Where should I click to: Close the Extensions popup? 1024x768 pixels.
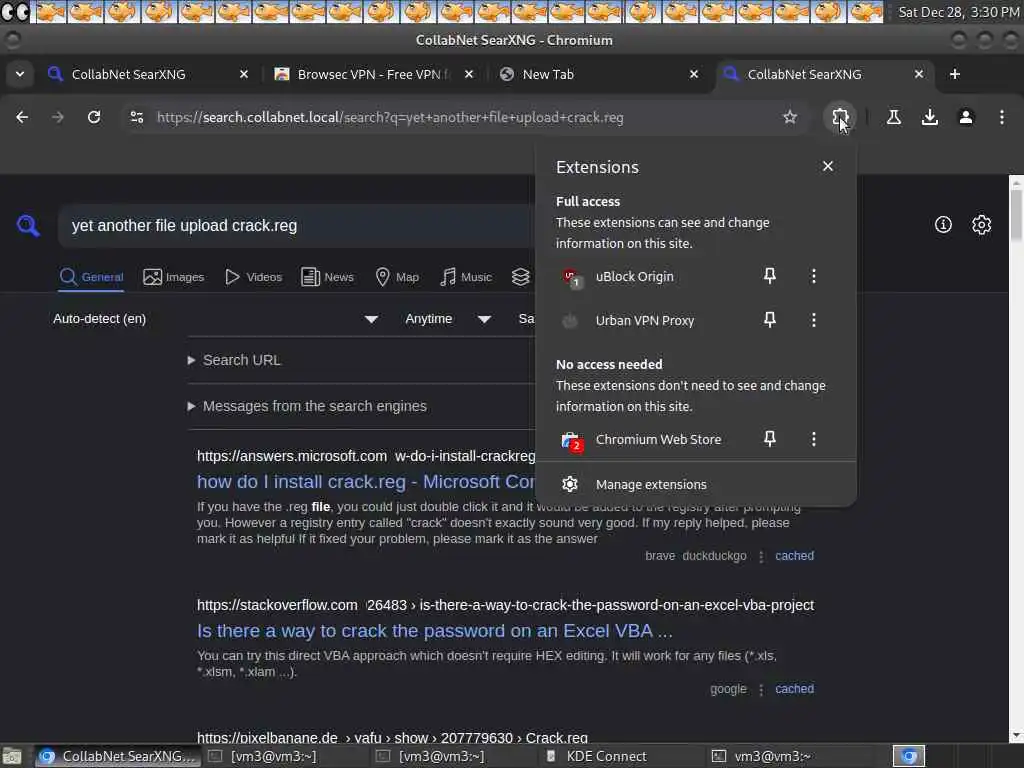828,167
